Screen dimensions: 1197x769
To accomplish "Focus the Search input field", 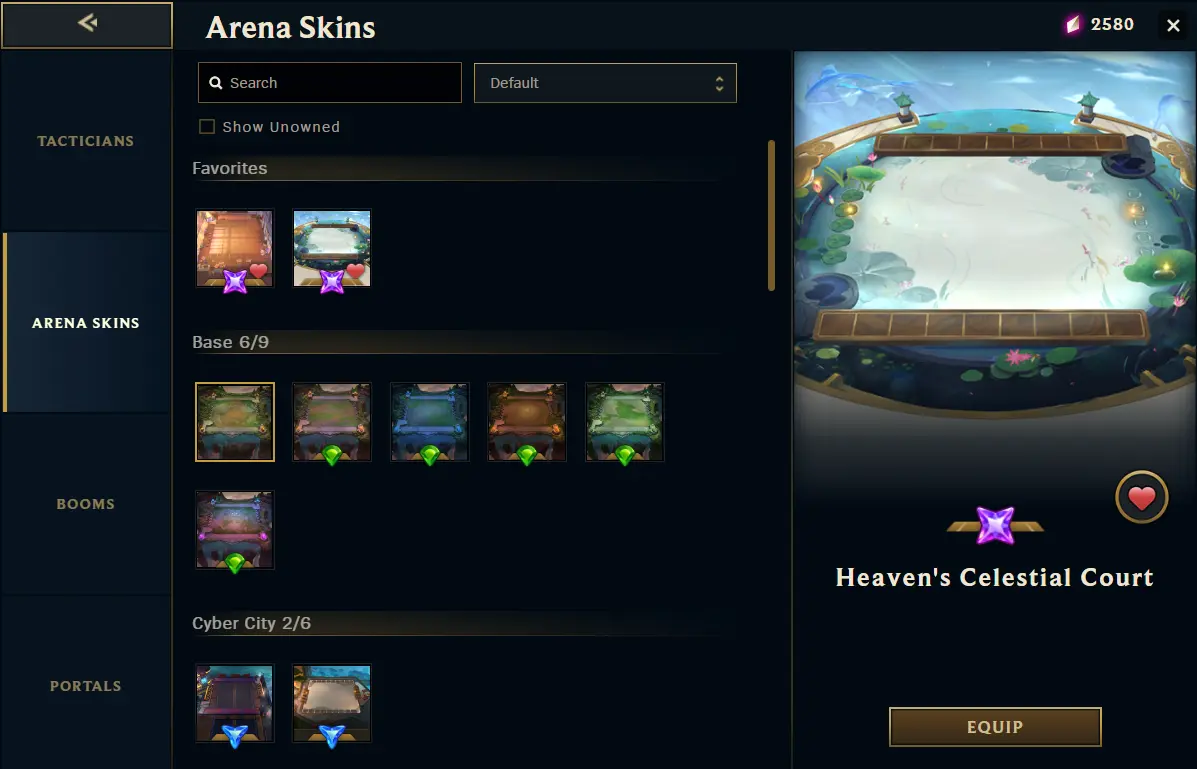I will 330,82.
